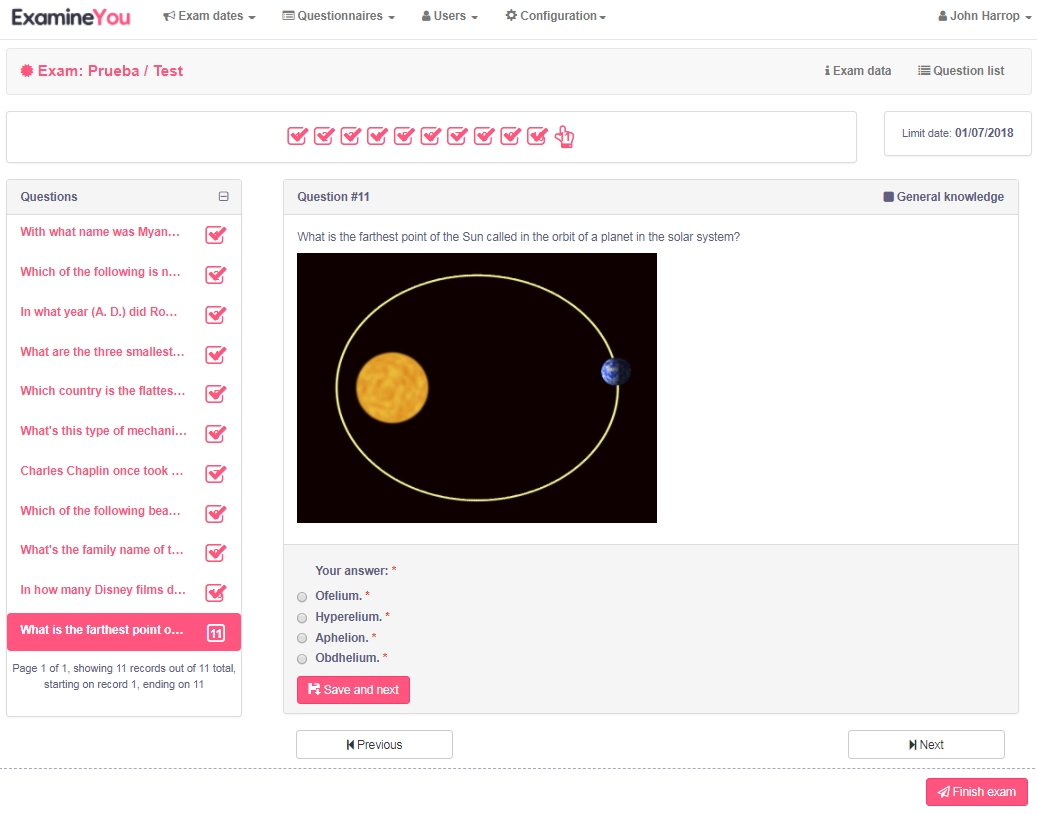Image resolution: width=1037 pixels, height=814 pixels.
Task: Collapse the Questions panel
Action: click(224, 196)
